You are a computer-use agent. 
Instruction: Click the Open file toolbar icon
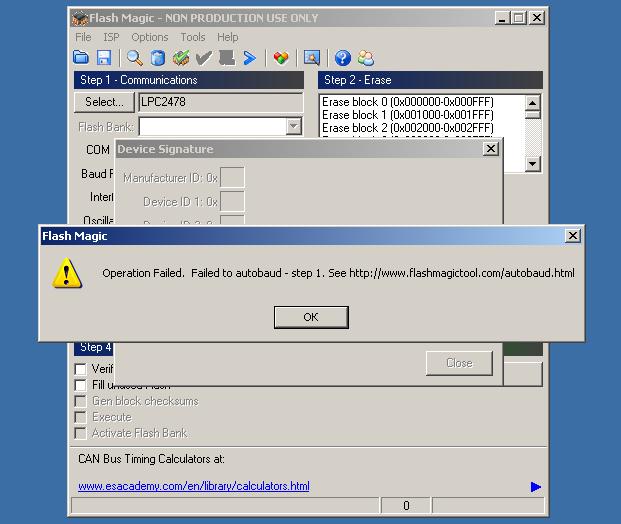[81, 58]
